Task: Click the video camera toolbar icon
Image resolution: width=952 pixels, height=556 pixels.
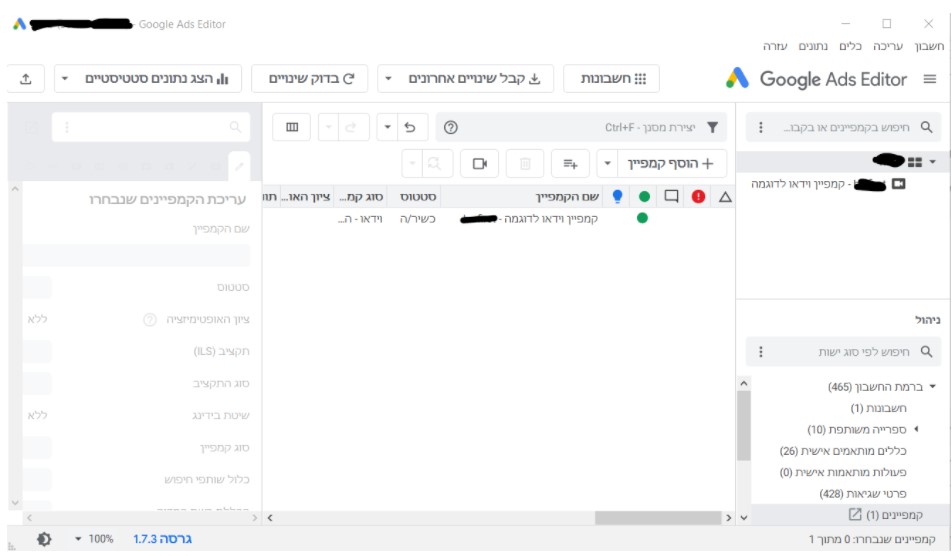Action: [x=480, y=163]
